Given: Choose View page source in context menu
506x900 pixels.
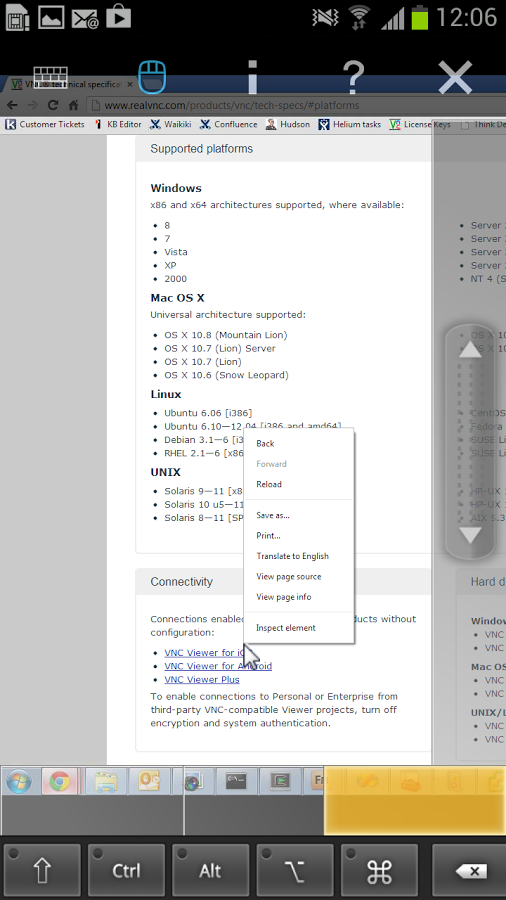Looking at the screenshot, I should (x=298, y=576).
